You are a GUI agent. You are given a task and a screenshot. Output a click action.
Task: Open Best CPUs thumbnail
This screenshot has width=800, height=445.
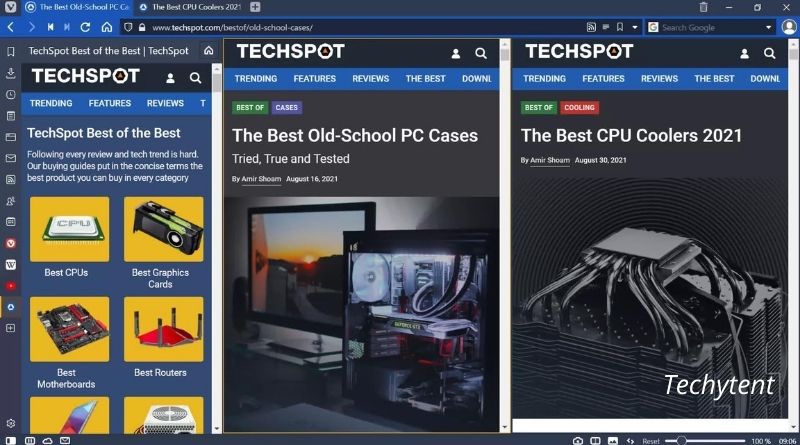pos(69,229)
